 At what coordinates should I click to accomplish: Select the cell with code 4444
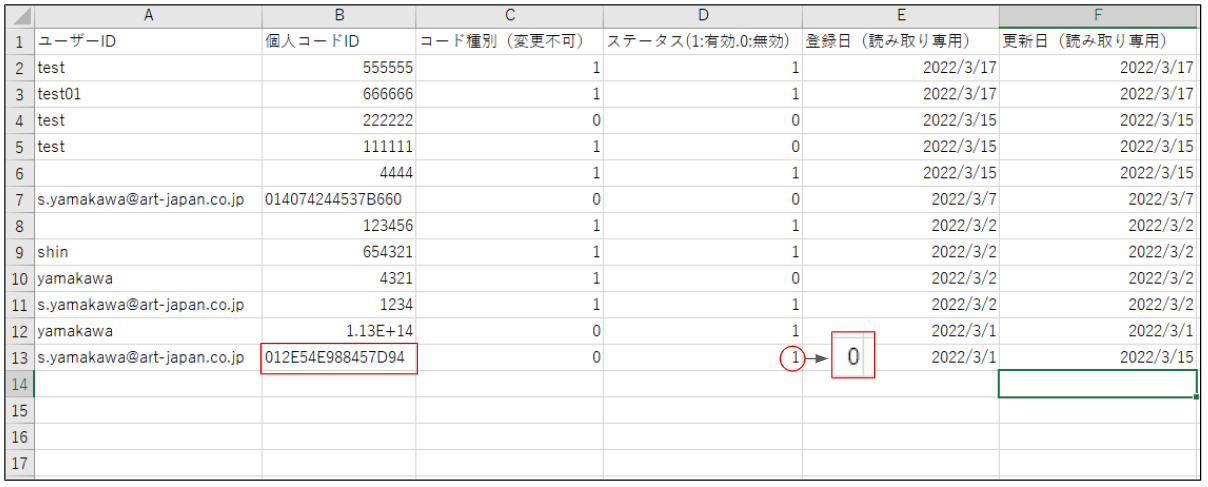(339, 173)
